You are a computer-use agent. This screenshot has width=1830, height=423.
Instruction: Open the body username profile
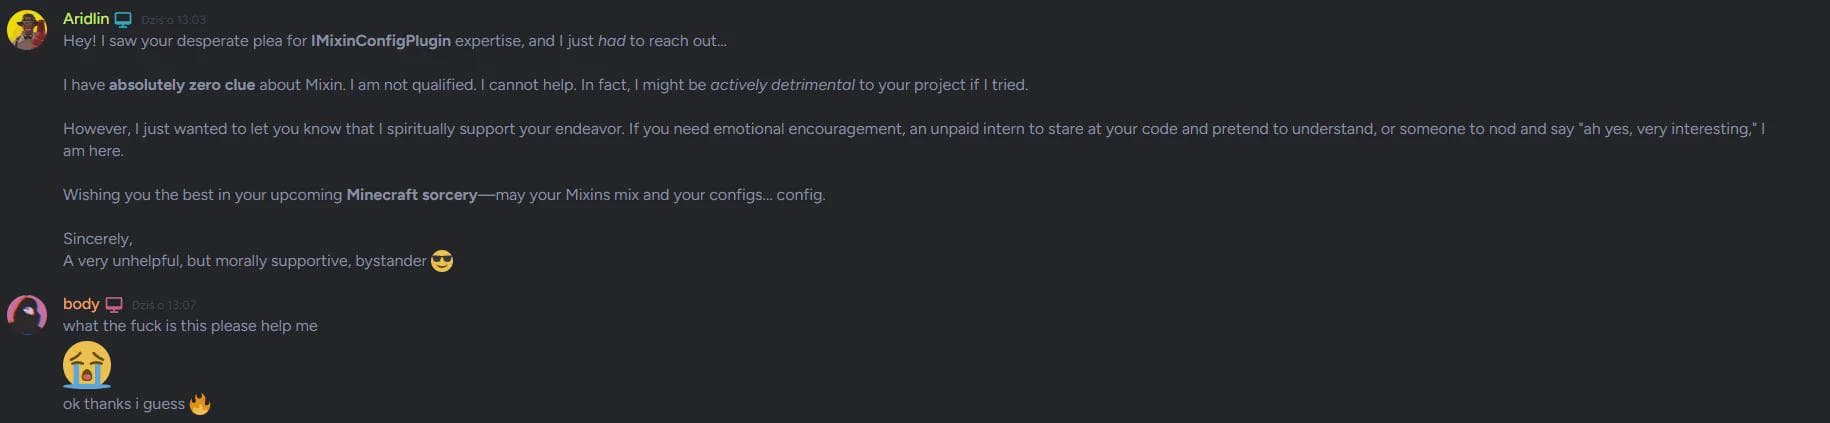81,304
